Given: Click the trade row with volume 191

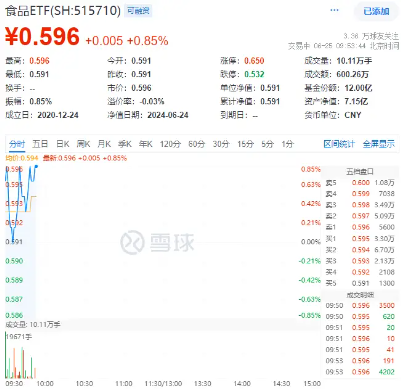Looking at the screenshot, I should coord(360,361).
